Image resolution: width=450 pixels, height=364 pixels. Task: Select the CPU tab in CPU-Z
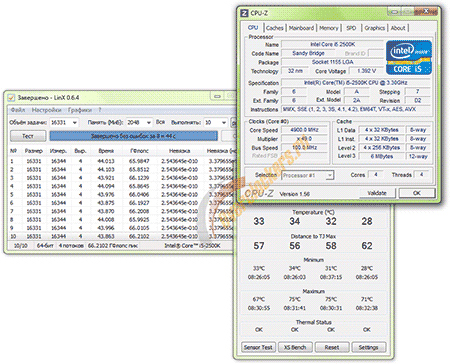[253, 28]
